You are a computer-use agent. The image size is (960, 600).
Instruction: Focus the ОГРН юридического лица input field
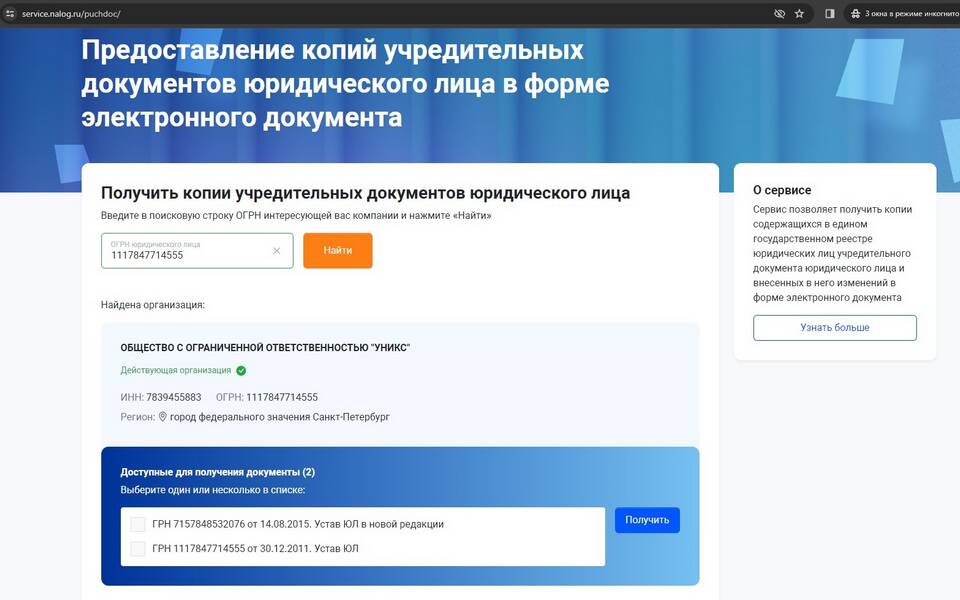coord(185,254)
